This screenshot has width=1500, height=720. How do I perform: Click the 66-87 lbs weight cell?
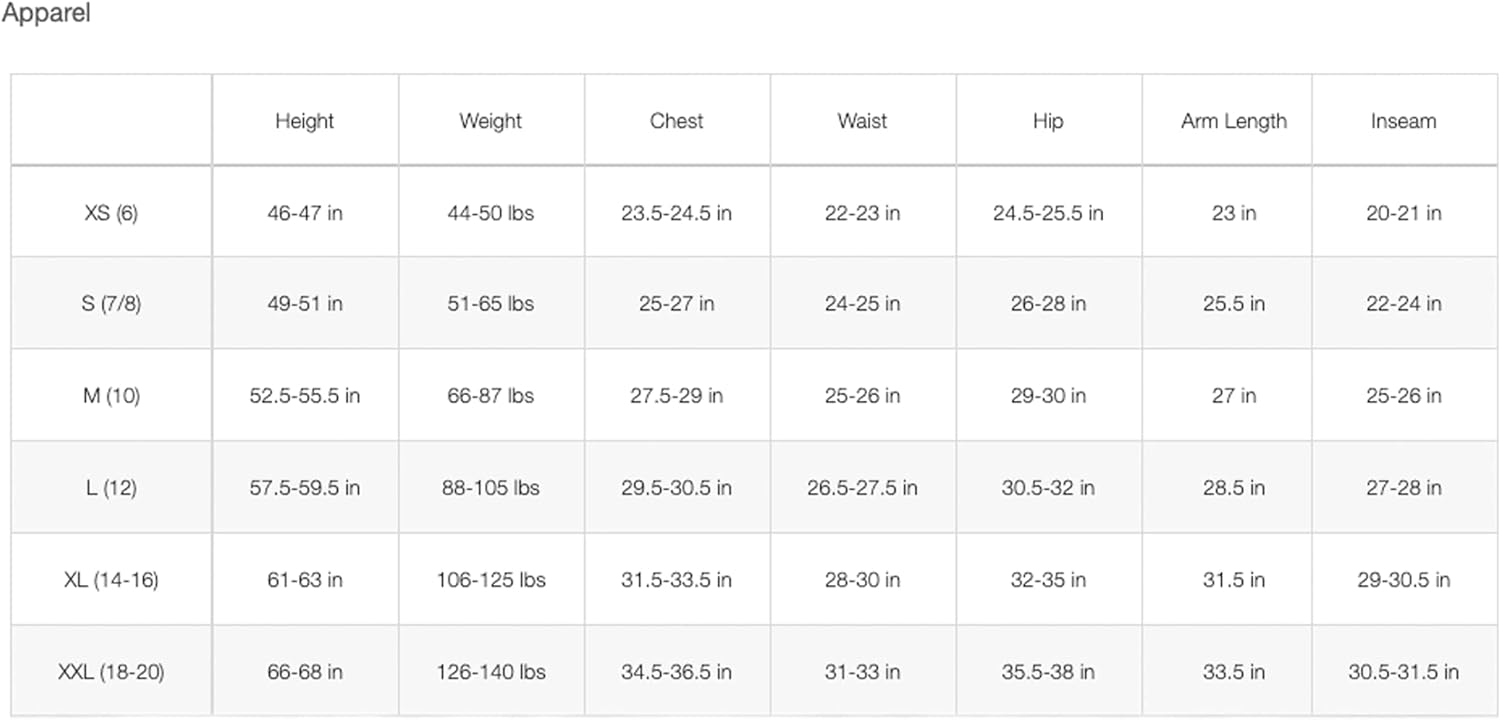(x=490, y=396)
